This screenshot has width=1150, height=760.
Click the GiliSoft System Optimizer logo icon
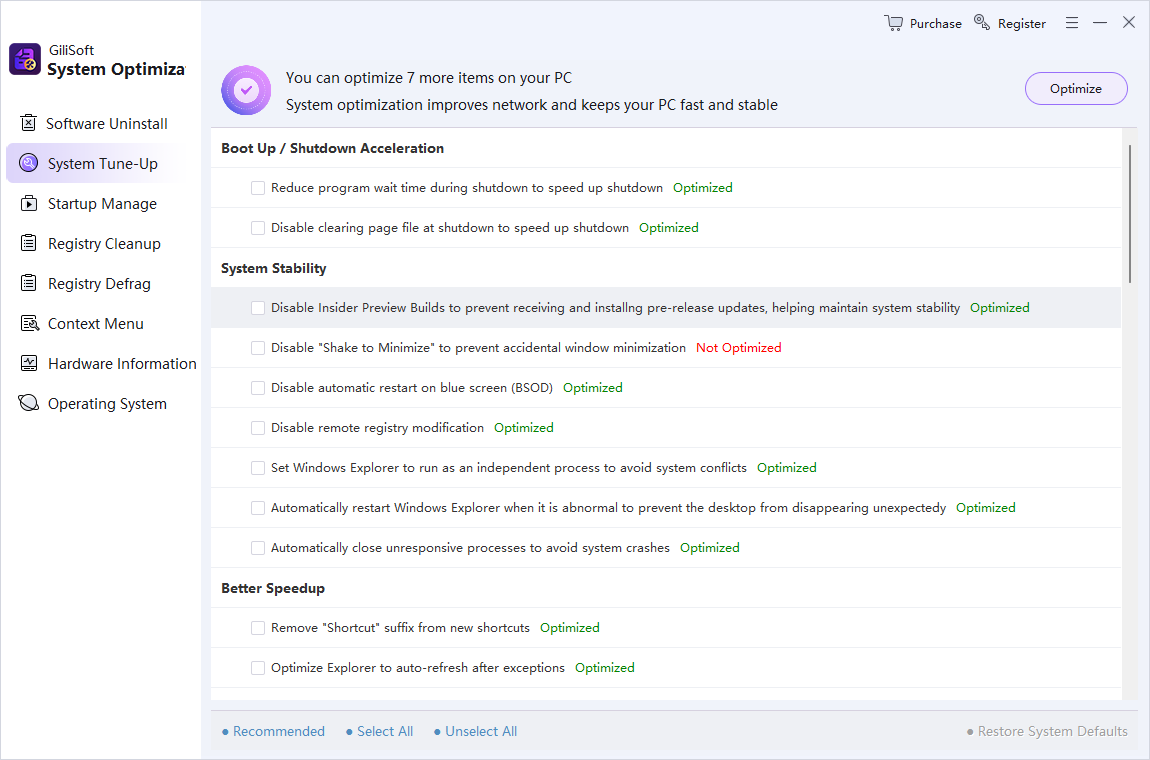(x=25, y=59)
